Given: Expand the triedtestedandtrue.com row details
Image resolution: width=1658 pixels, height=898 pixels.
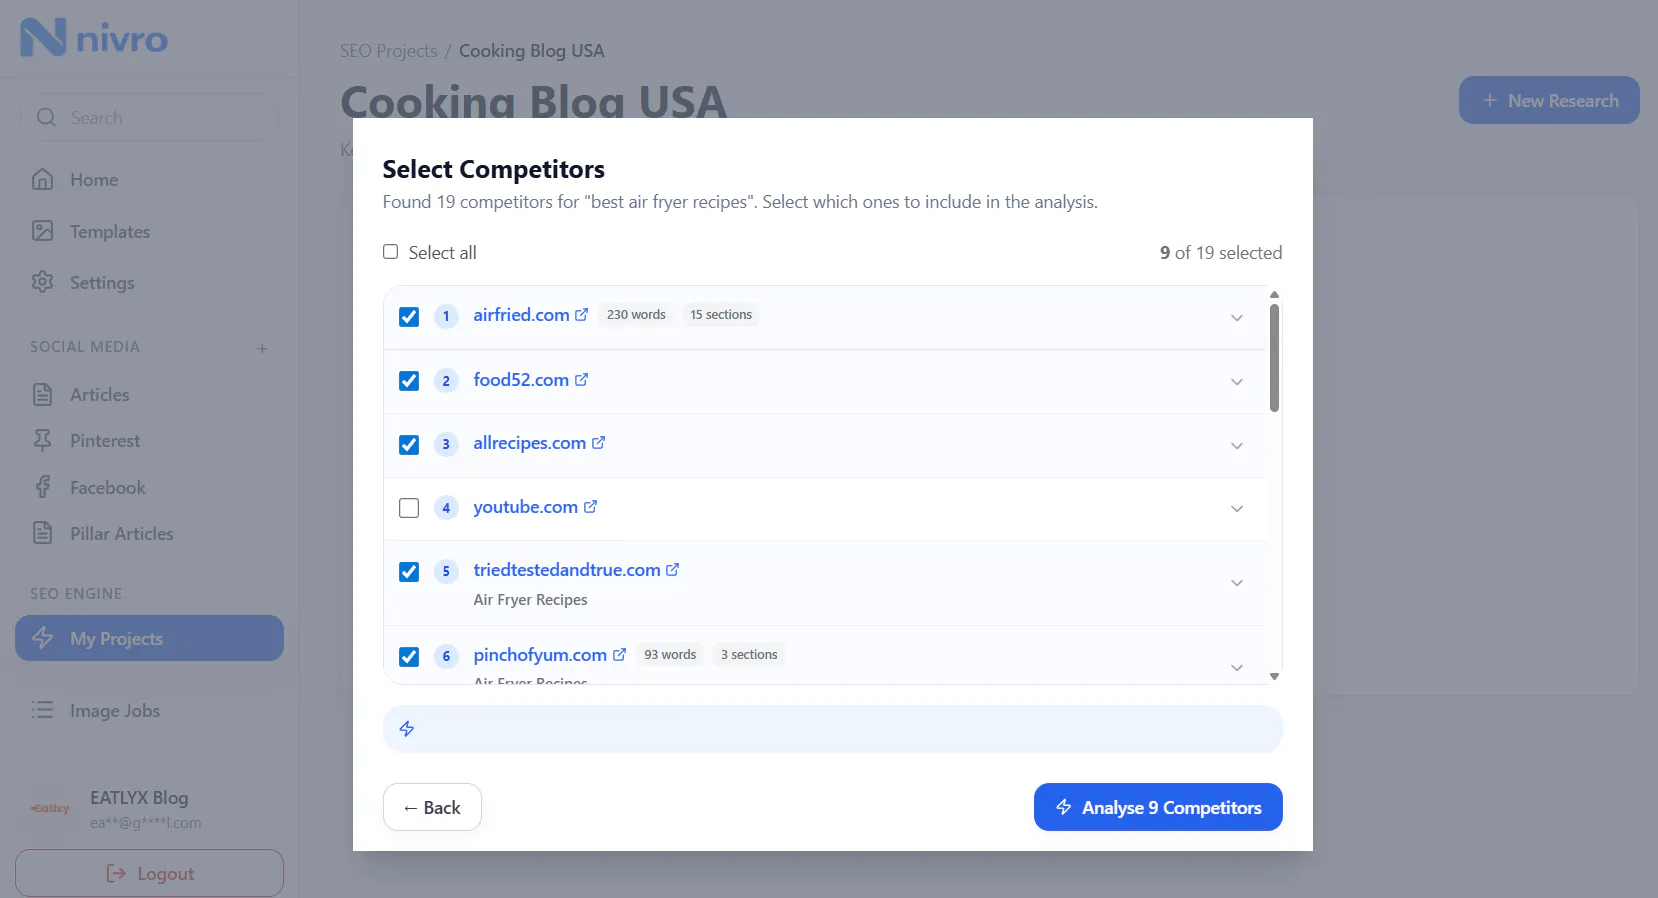Looking at the screenshot, I should 1237,583.
